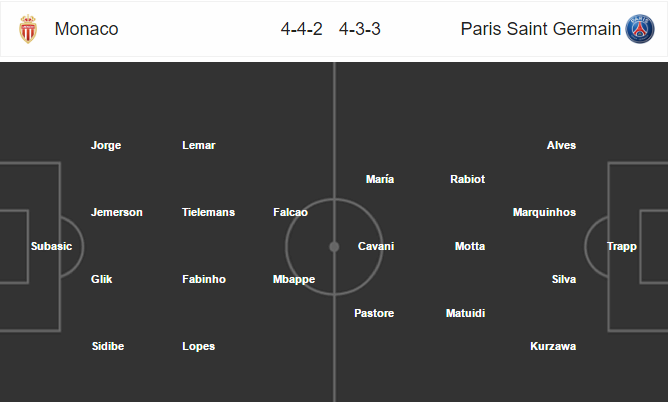Select left-back Kurzawa
This screenshot has height=402, width=669.
point(553,346)
